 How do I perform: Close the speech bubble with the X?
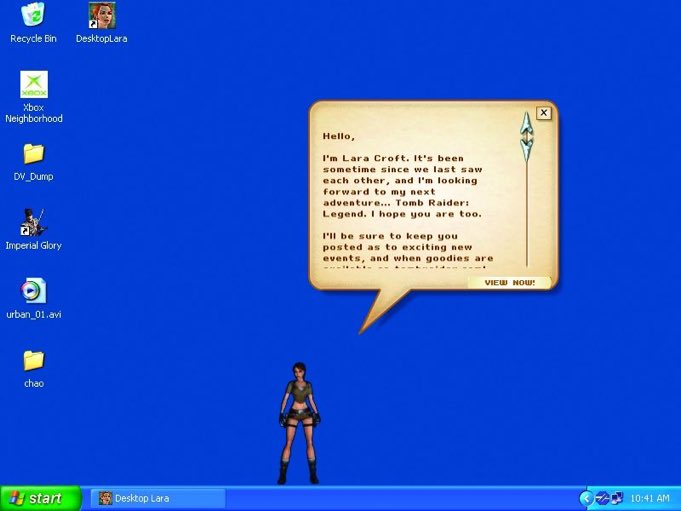tap(544, 113)
